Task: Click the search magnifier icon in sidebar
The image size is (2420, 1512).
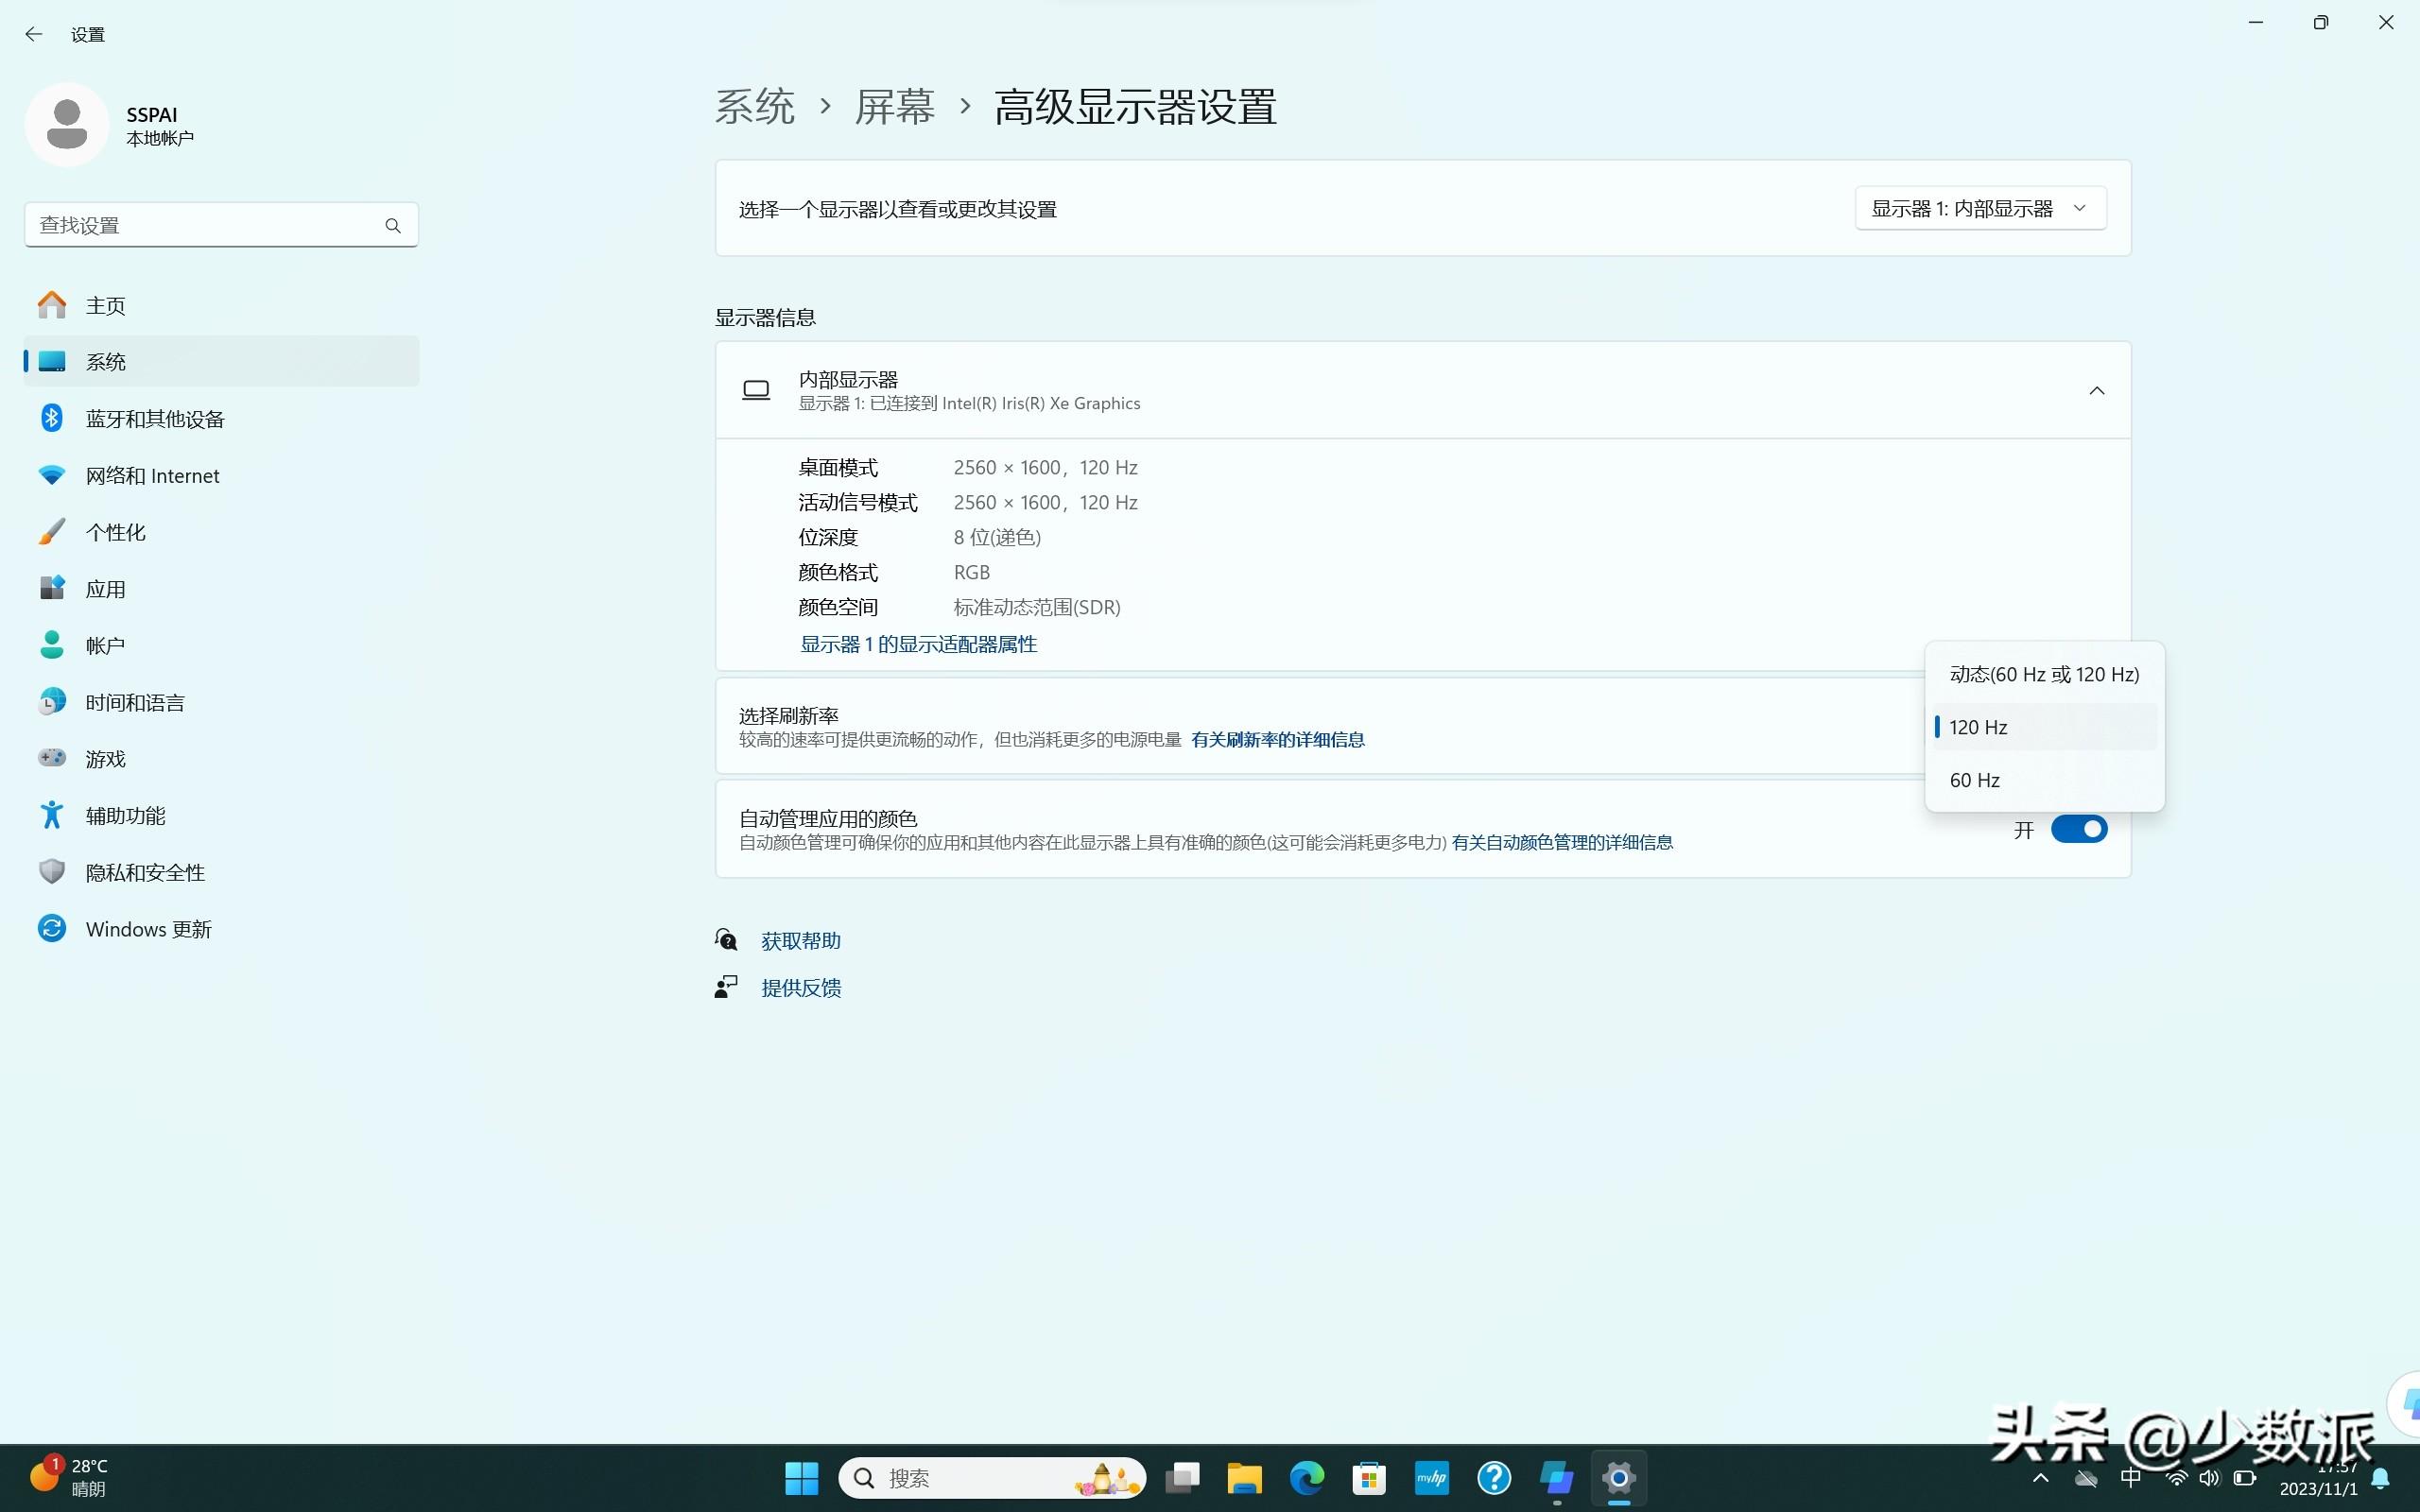Action: (393, 226)
